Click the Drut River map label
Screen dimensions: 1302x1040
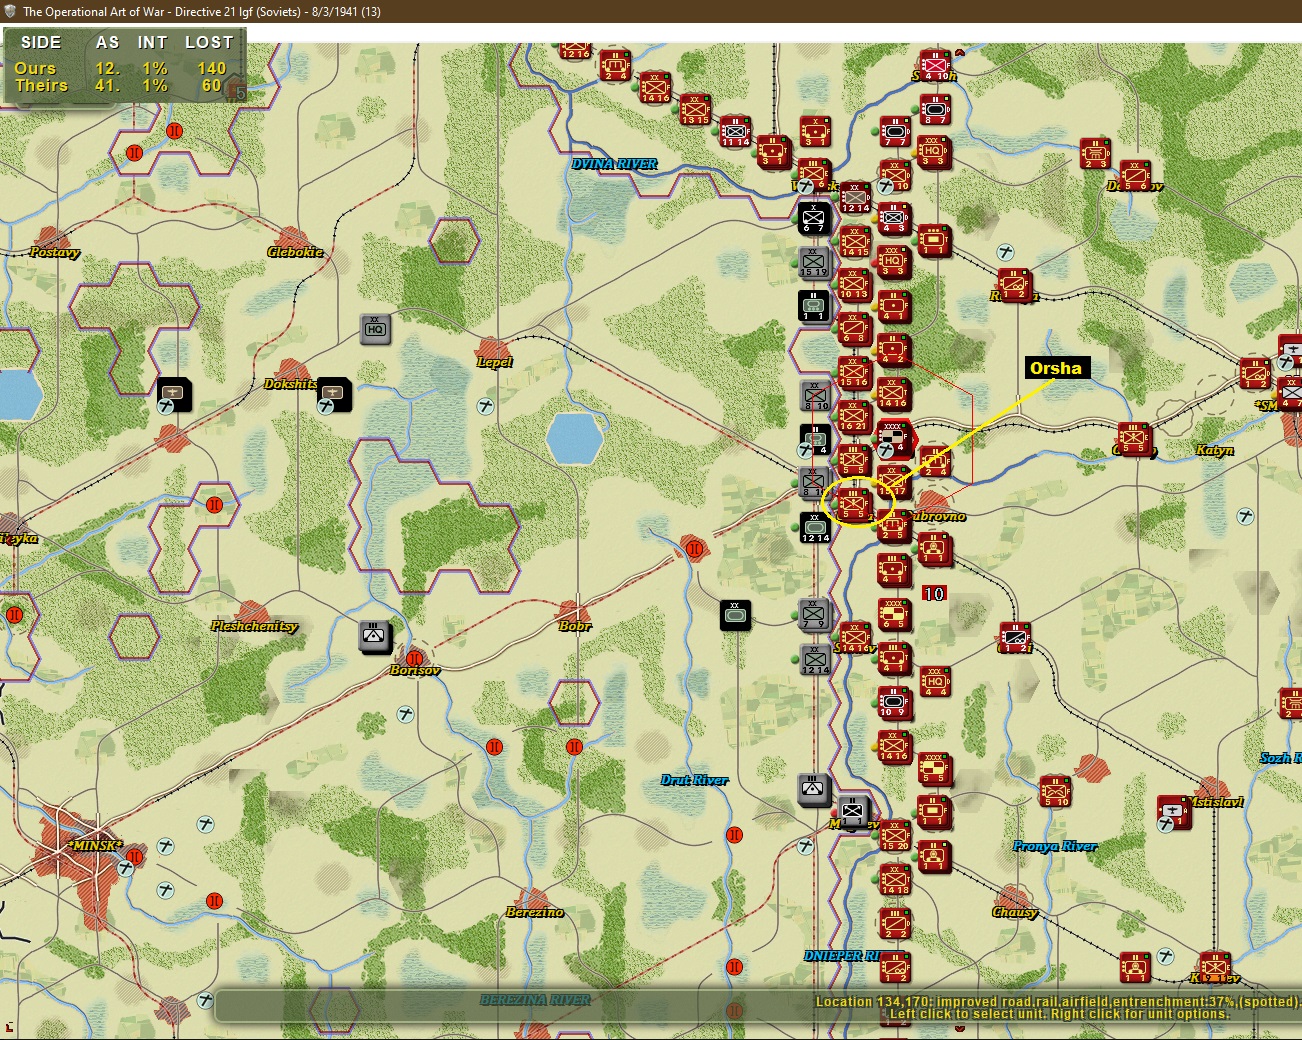[x=694, y=780]
